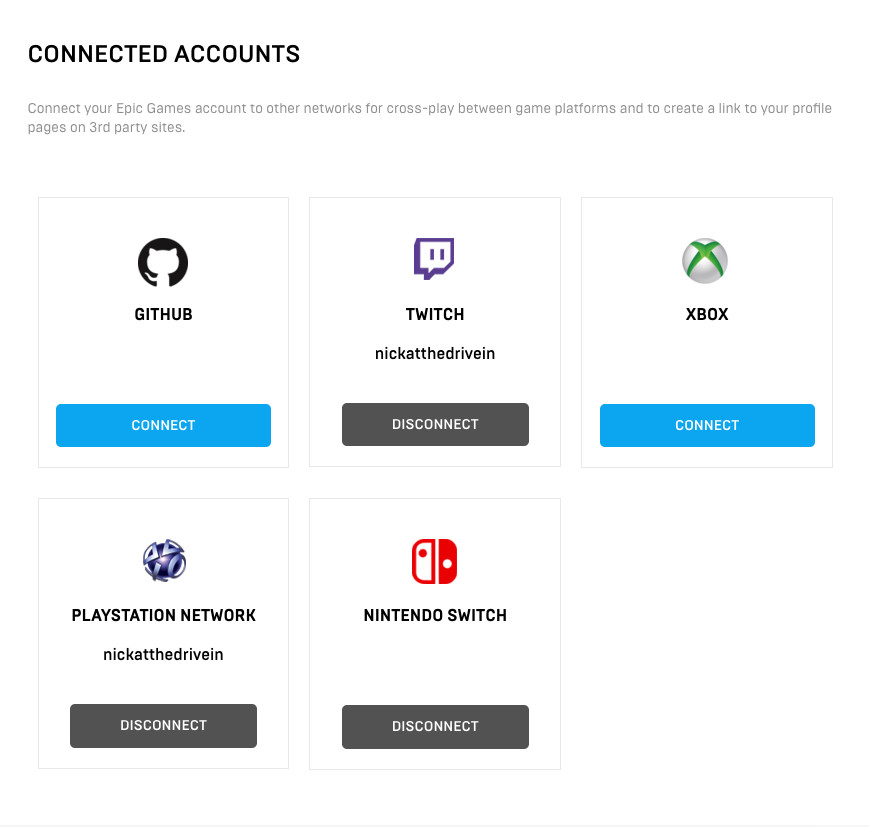Select the PlayStation Network username nickatthedrivein

[x=163, y=655]
